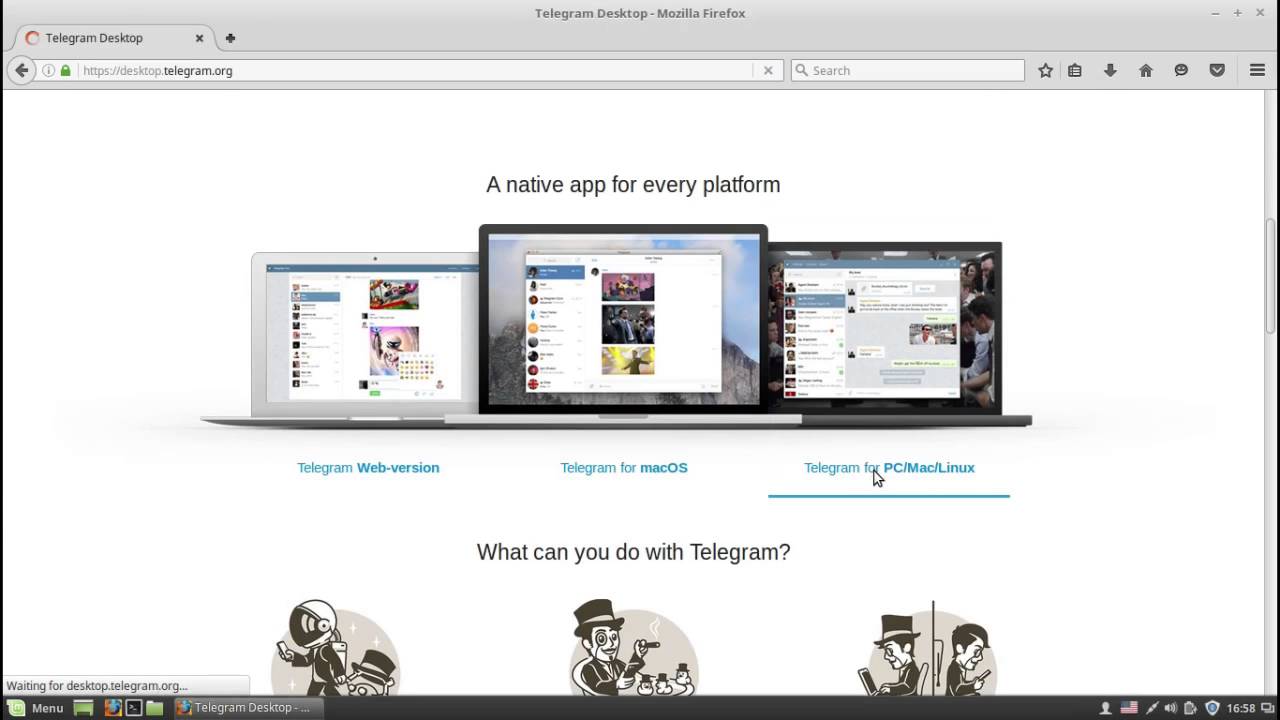Open the Hello chat bubble icon
Viewport: 1280px width, 720px height.
coord(1181,70)
